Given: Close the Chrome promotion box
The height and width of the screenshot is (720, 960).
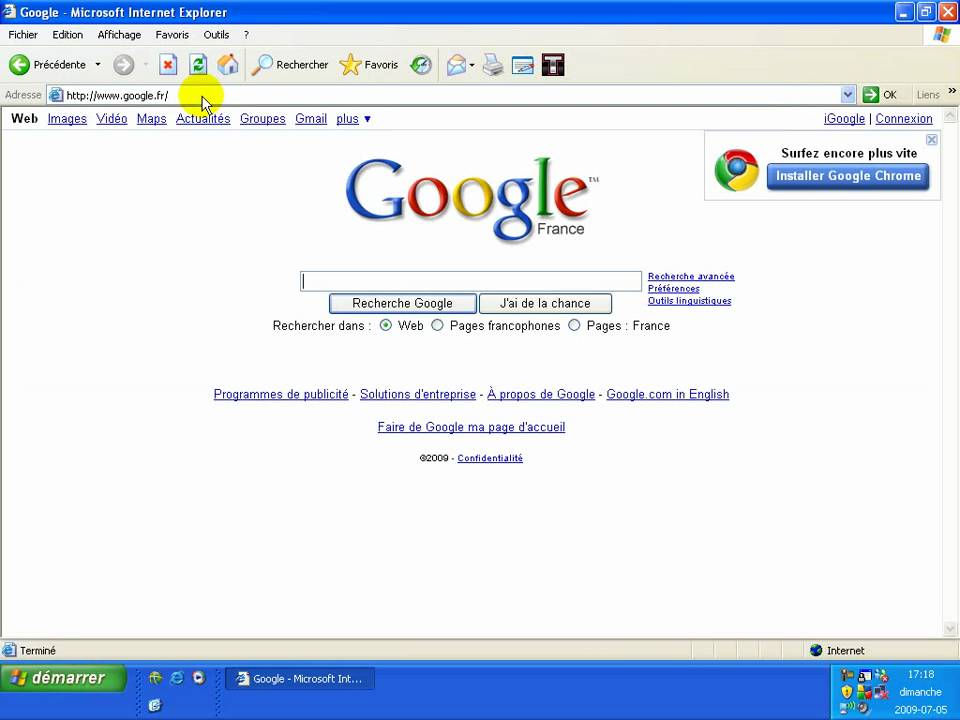Looking at the screenshot, I should (x=931, y=140).
